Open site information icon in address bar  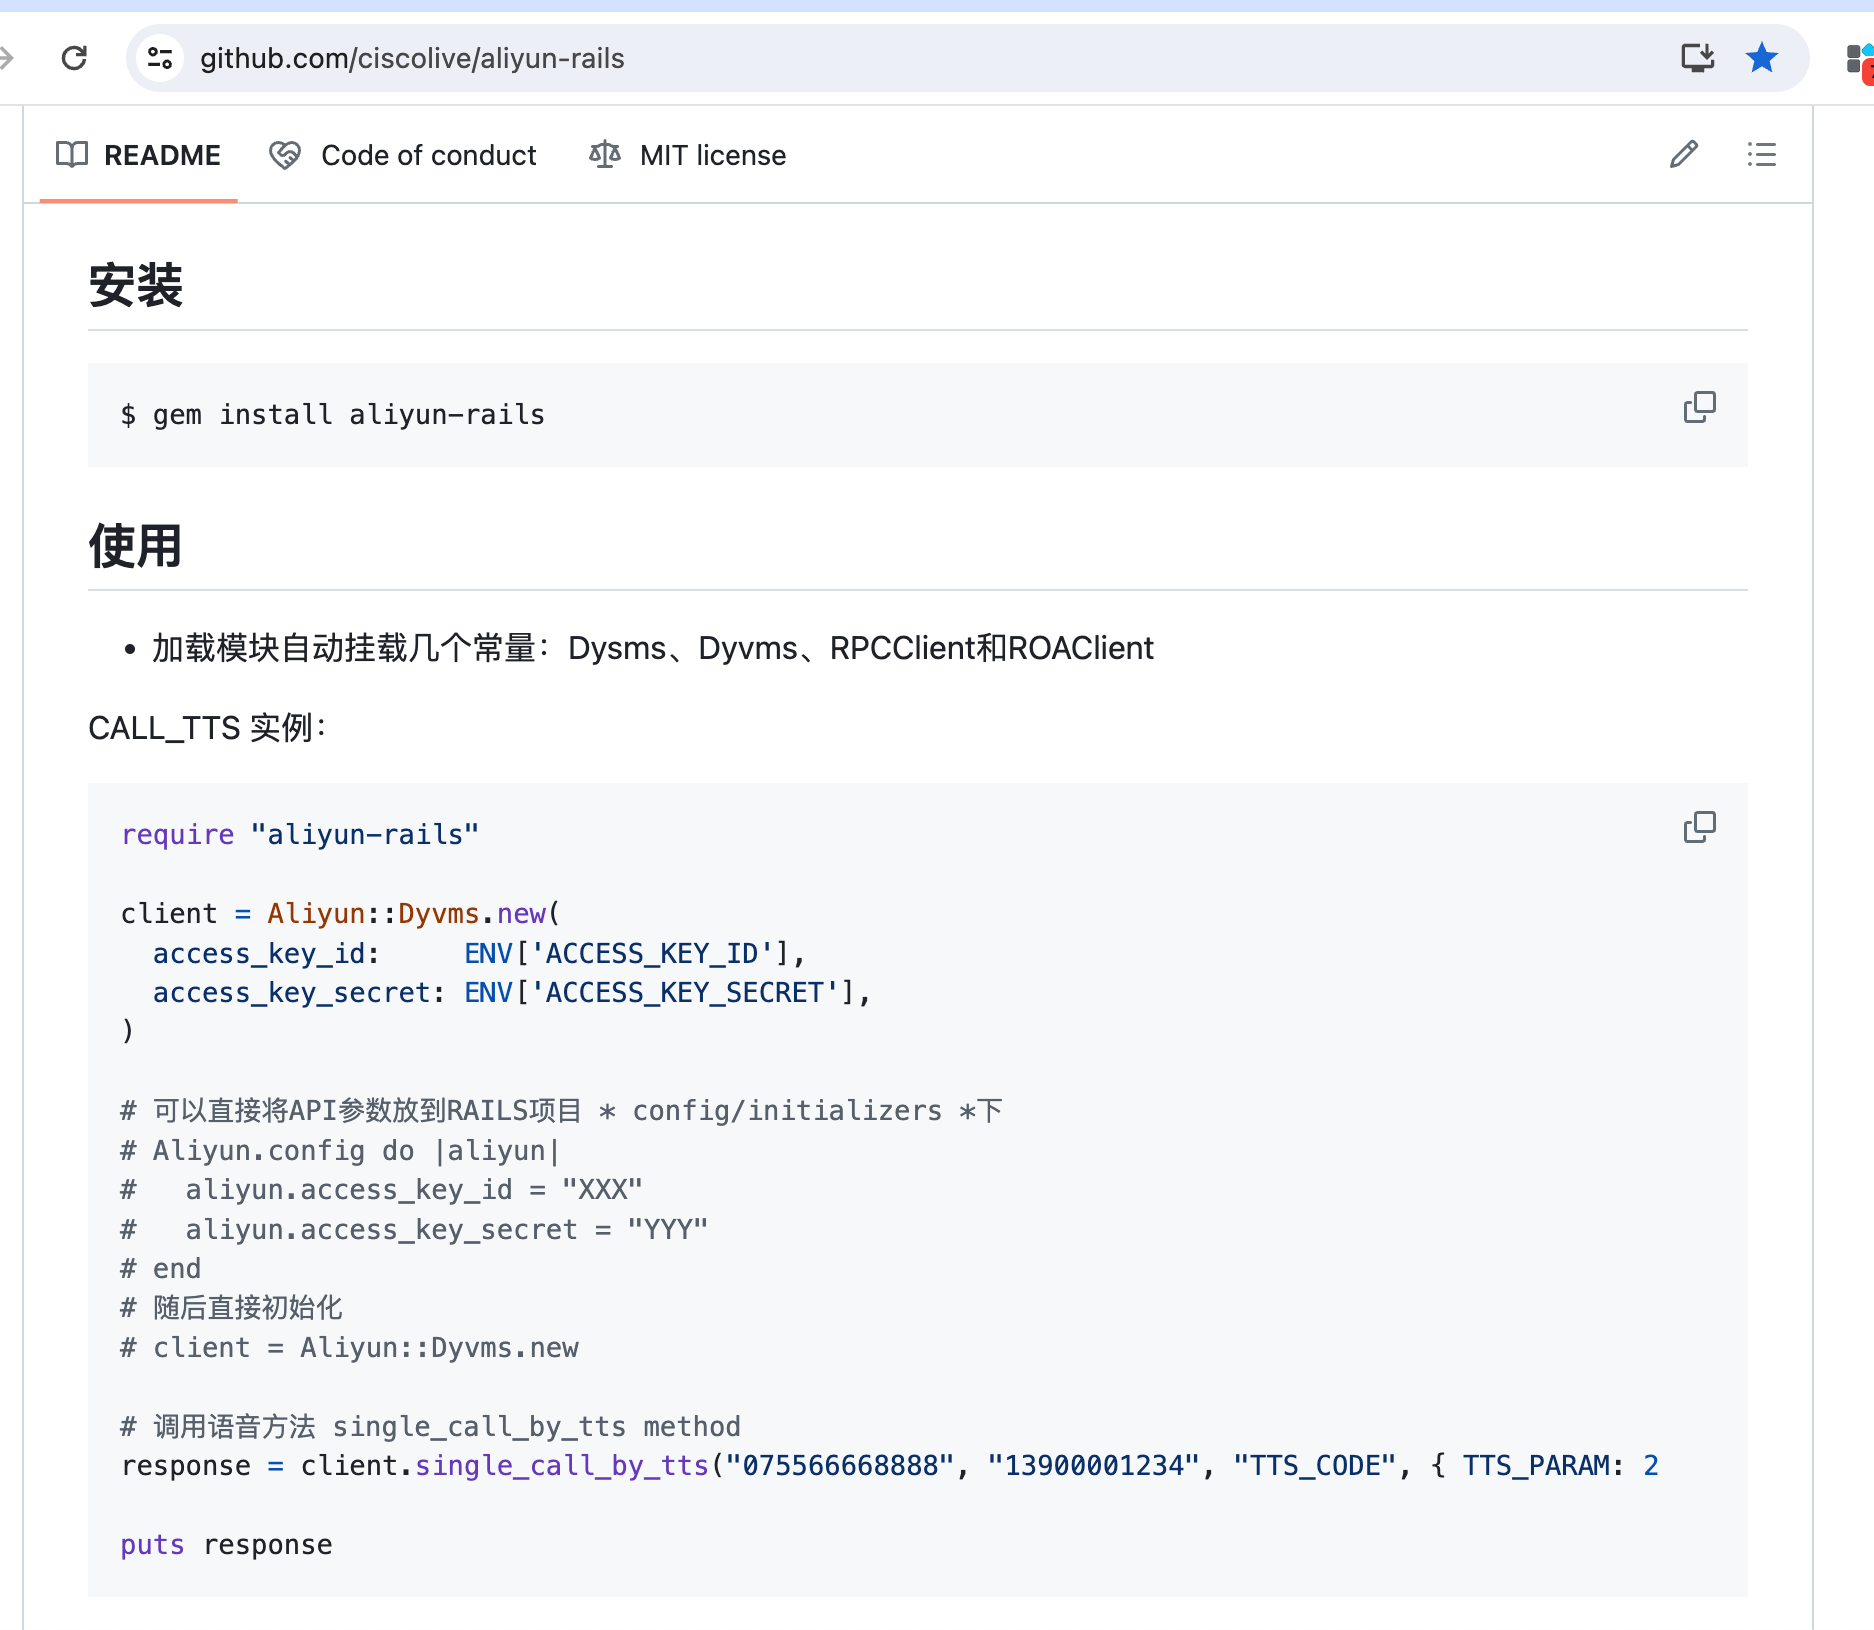(x=160, y=58)
